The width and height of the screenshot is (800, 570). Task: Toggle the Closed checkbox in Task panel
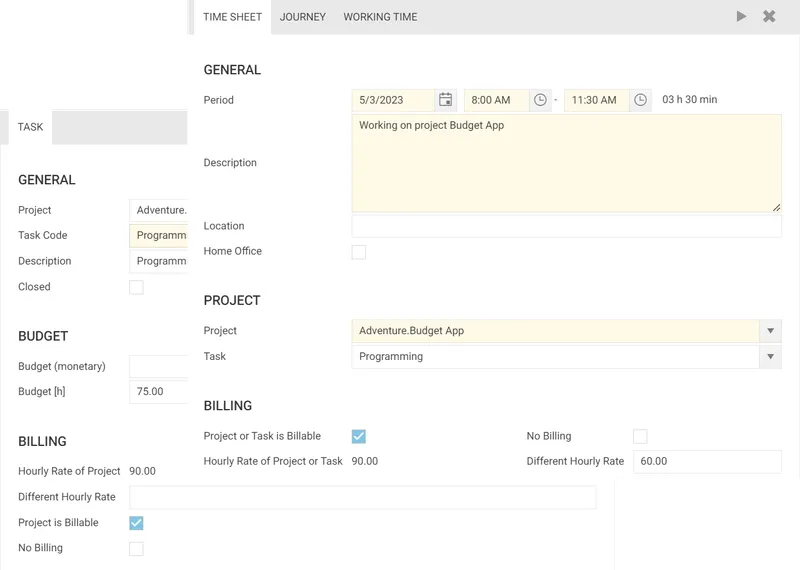136,287
